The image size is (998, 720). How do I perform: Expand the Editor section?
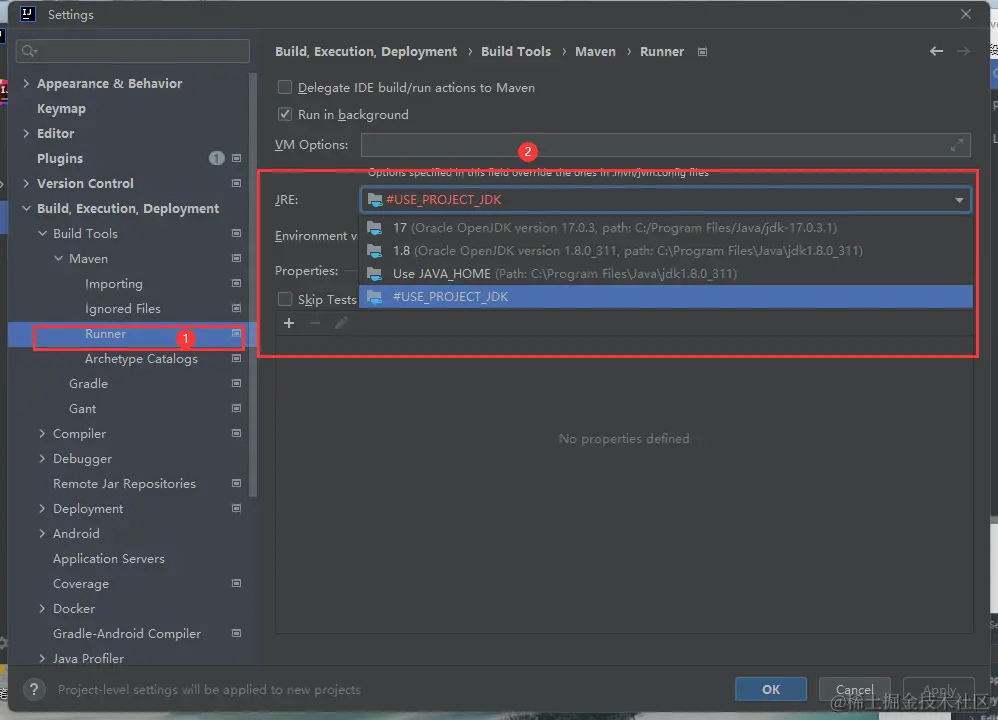click(26, 133)
